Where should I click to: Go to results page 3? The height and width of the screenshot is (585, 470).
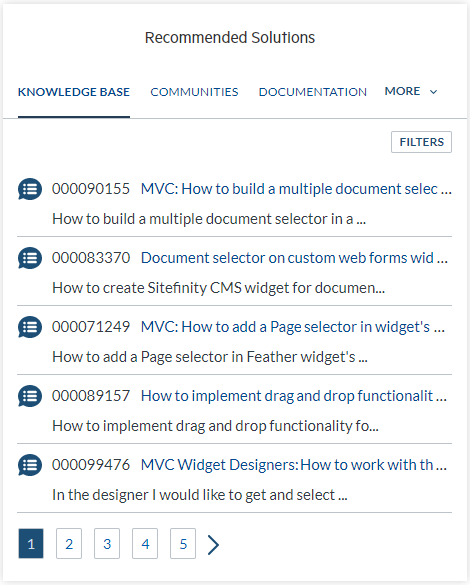(107, 544)
